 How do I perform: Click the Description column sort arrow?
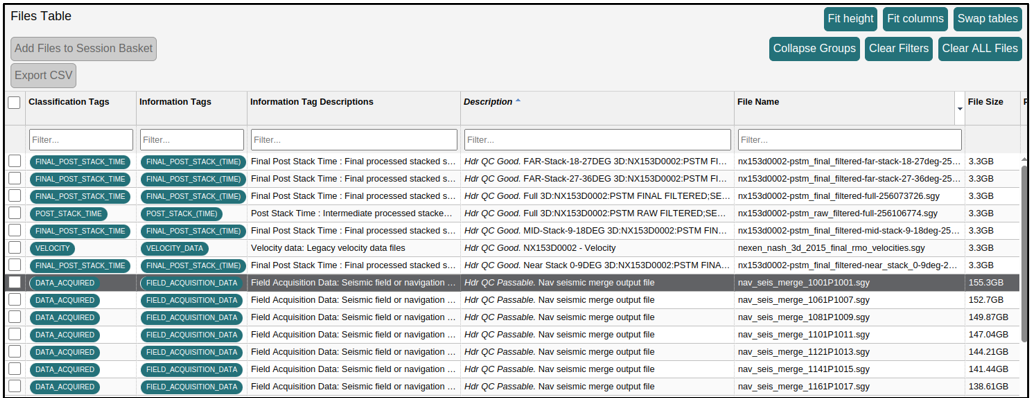click(518, 101)
